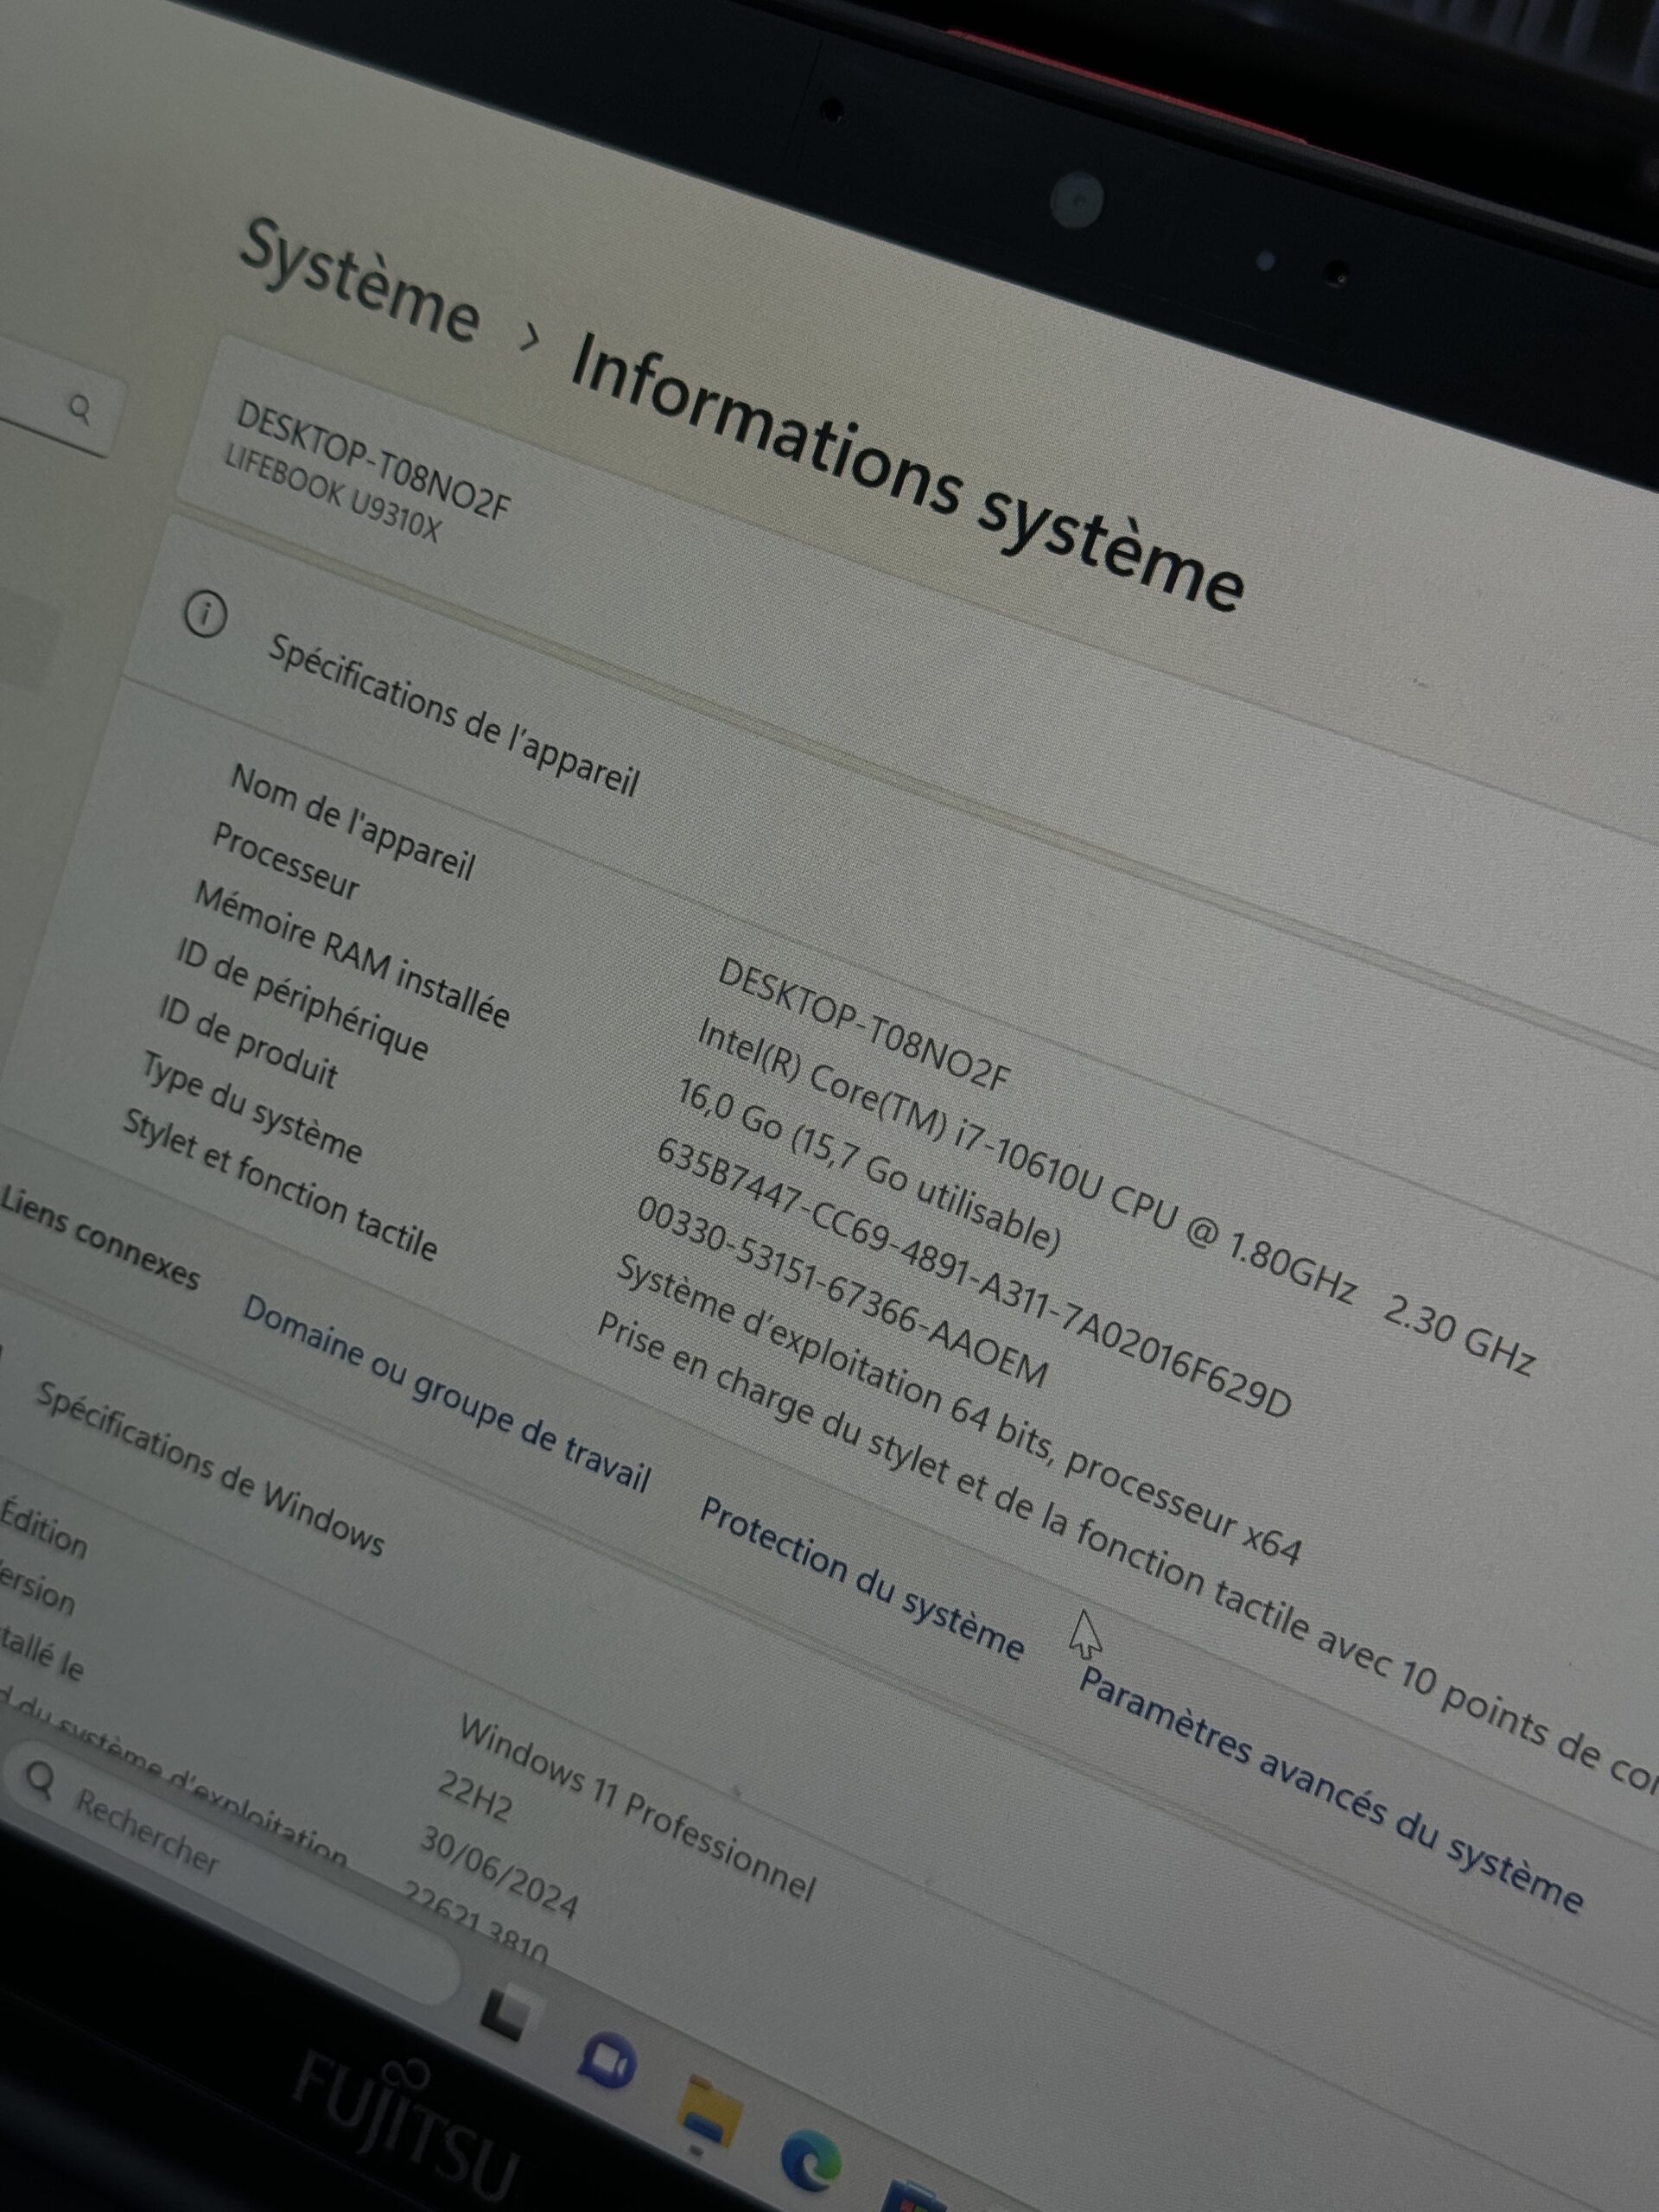This screenshot has height=2212, width=1659.
Task: Click the Intel Core i7-10610U processor value
Action: click(x=1115, y=1196)
